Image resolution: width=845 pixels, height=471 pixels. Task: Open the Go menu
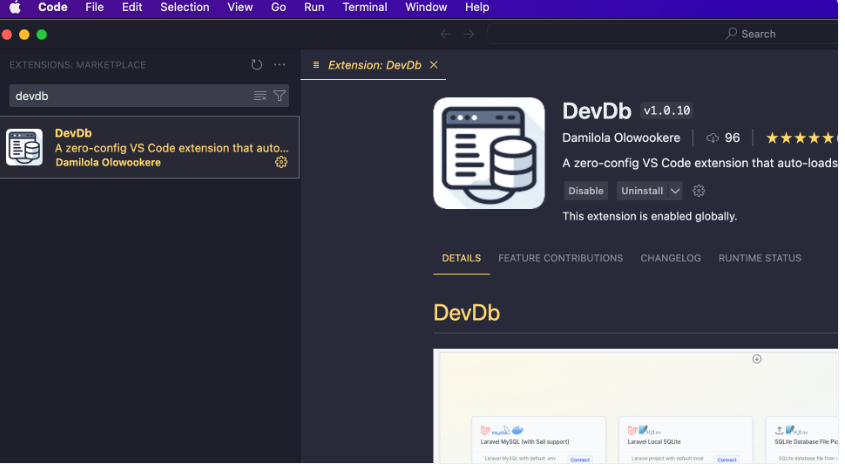(278, 8)
